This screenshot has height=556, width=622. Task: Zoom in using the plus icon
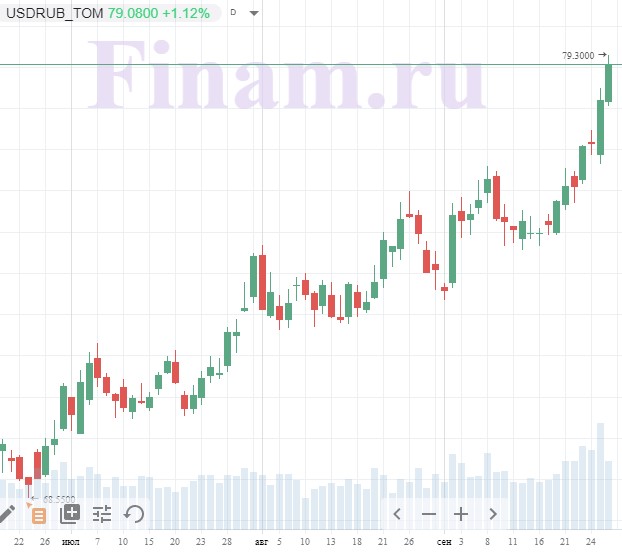(461, 514)
